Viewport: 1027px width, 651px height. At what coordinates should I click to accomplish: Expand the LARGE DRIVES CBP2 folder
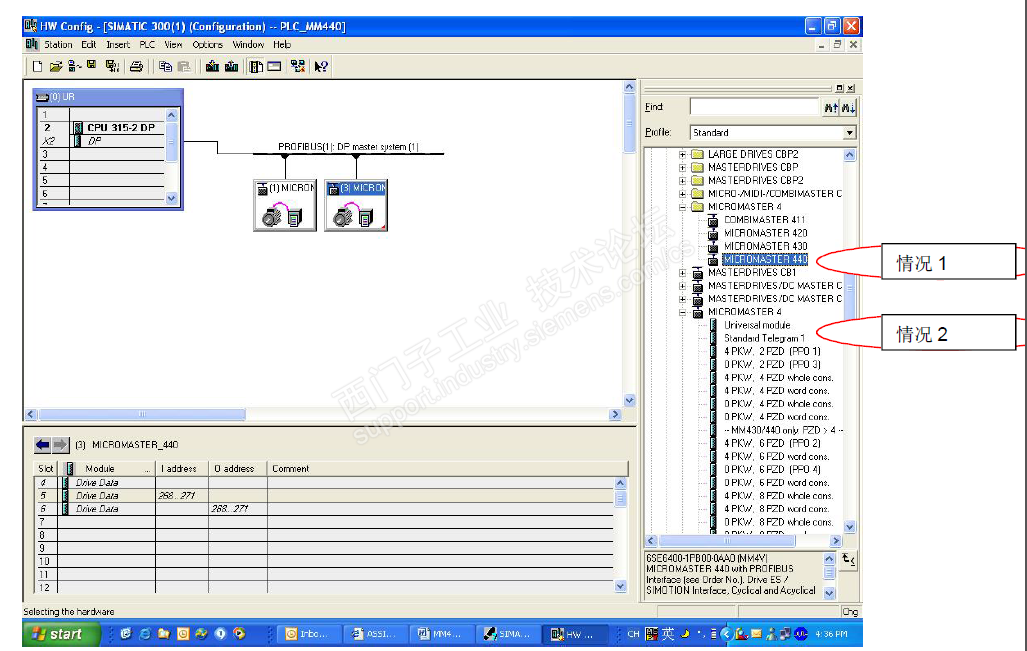(684, 155)
